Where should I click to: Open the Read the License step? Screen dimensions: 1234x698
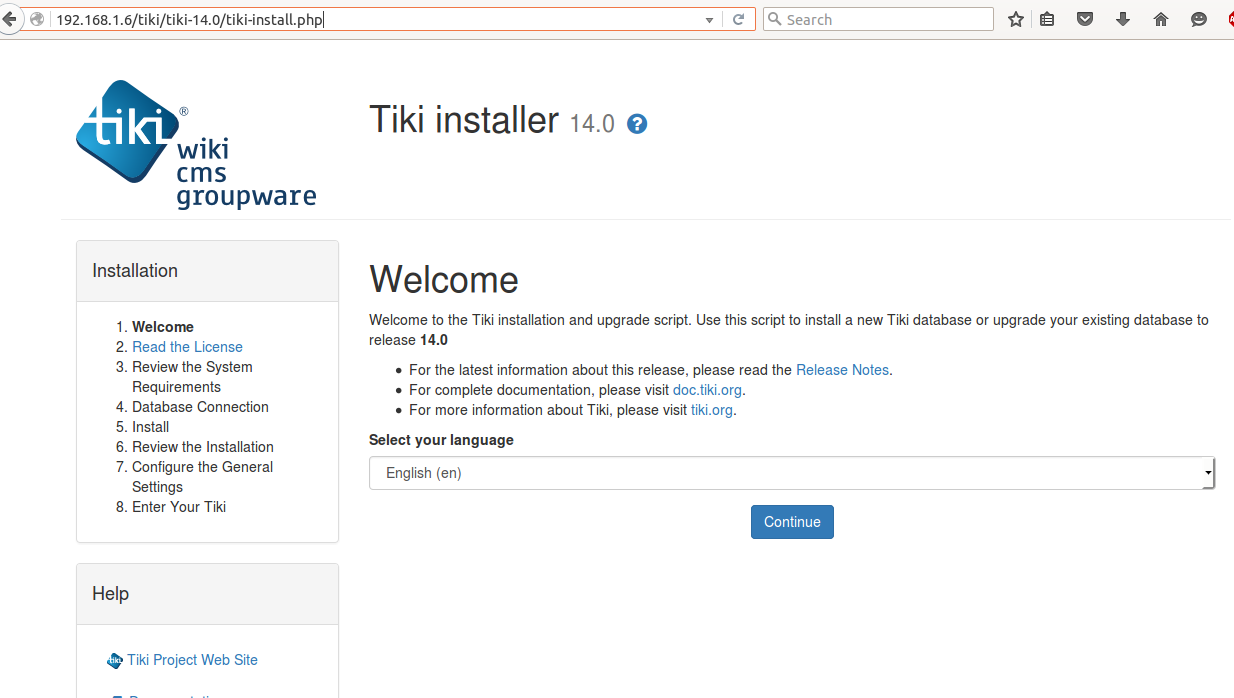187,347
